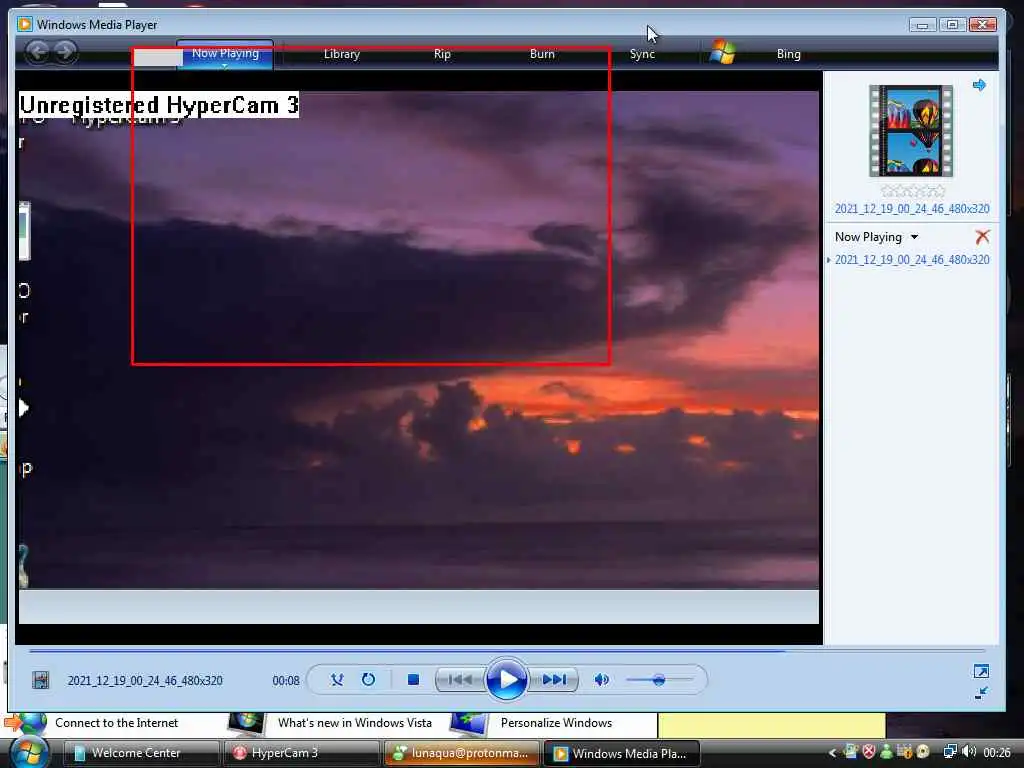
Task: Open the Bing tab
Action: (788, 54)
